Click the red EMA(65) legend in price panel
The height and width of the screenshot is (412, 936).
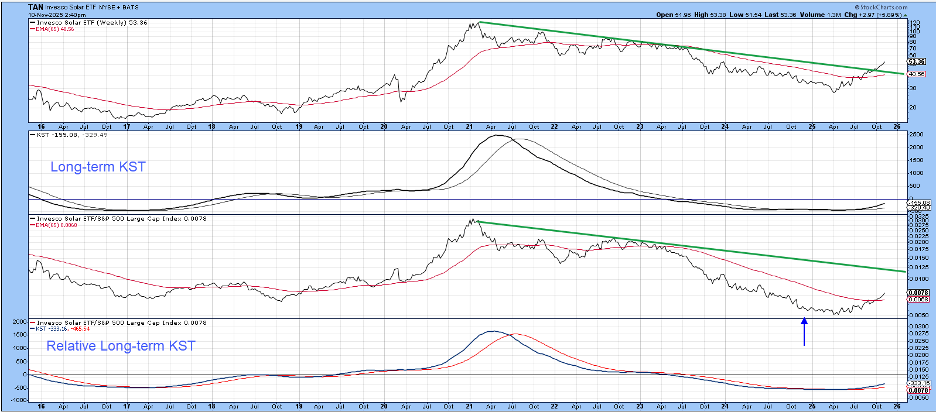click(x=56, y=30)
